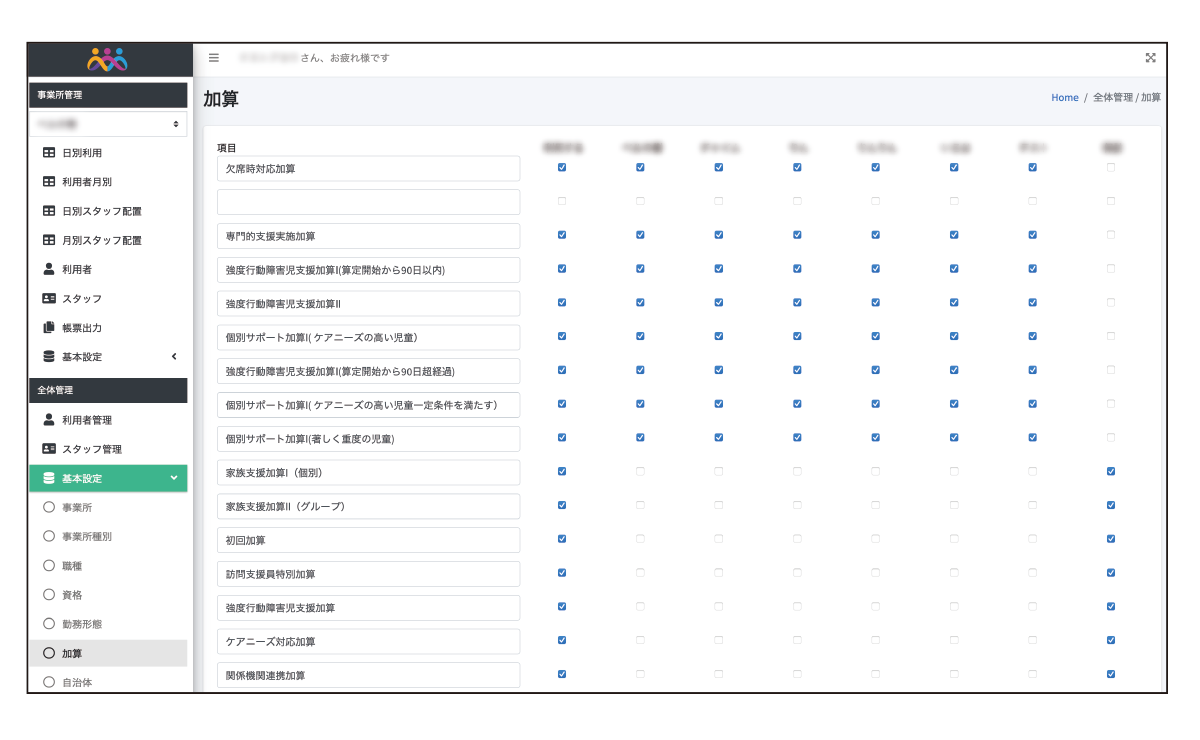
Task: Expand upper 基本設定 via left chevron
Action: (x=174, y=356)
